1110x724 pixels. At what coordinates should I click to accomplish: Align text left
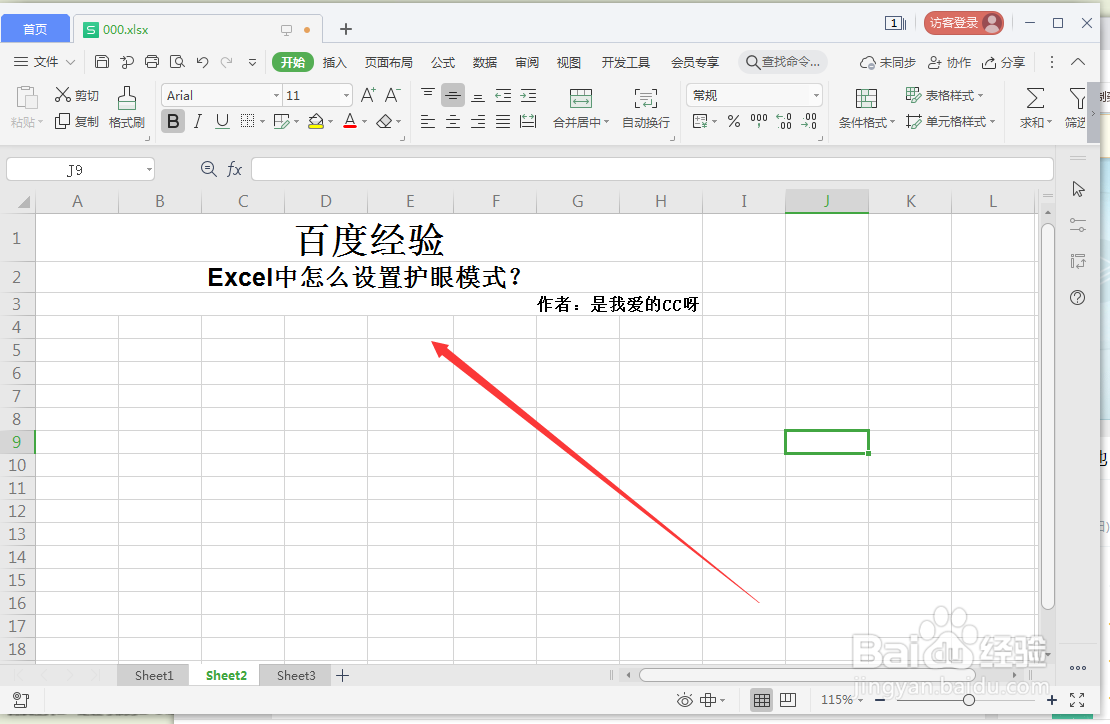[x=428, y=122]
